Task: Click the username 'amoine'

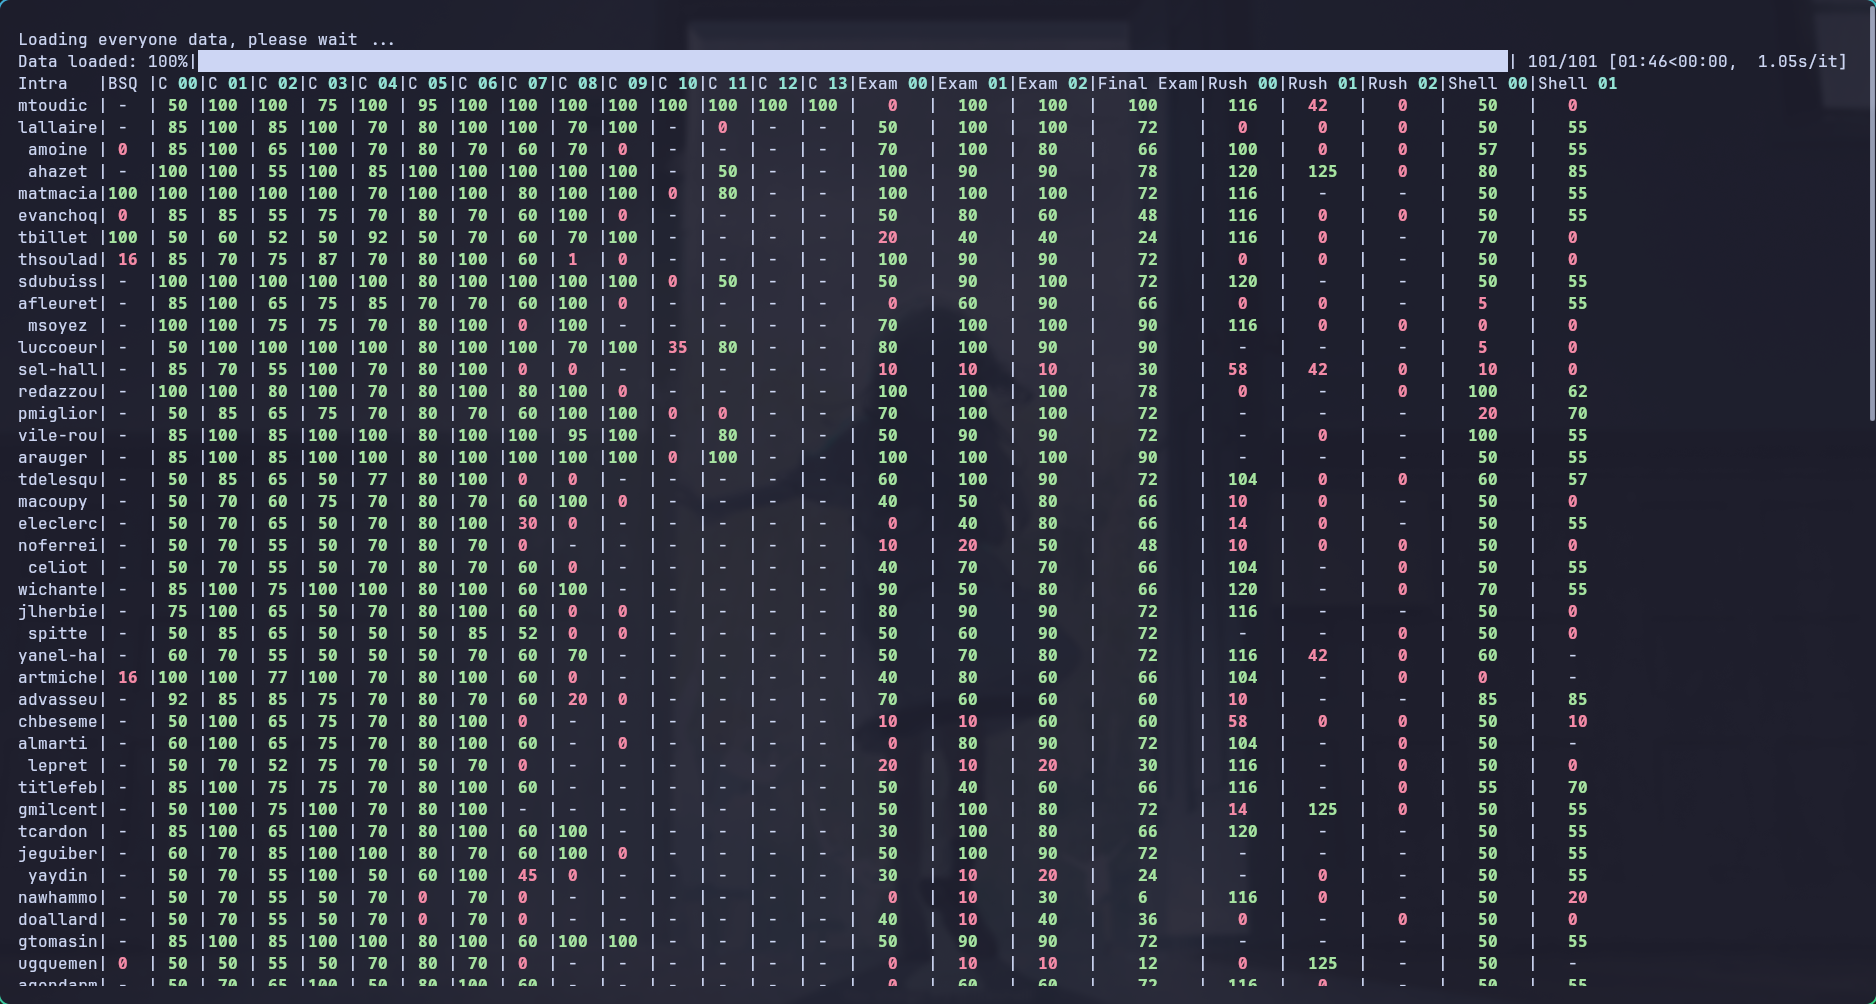Action: (58, 149)
